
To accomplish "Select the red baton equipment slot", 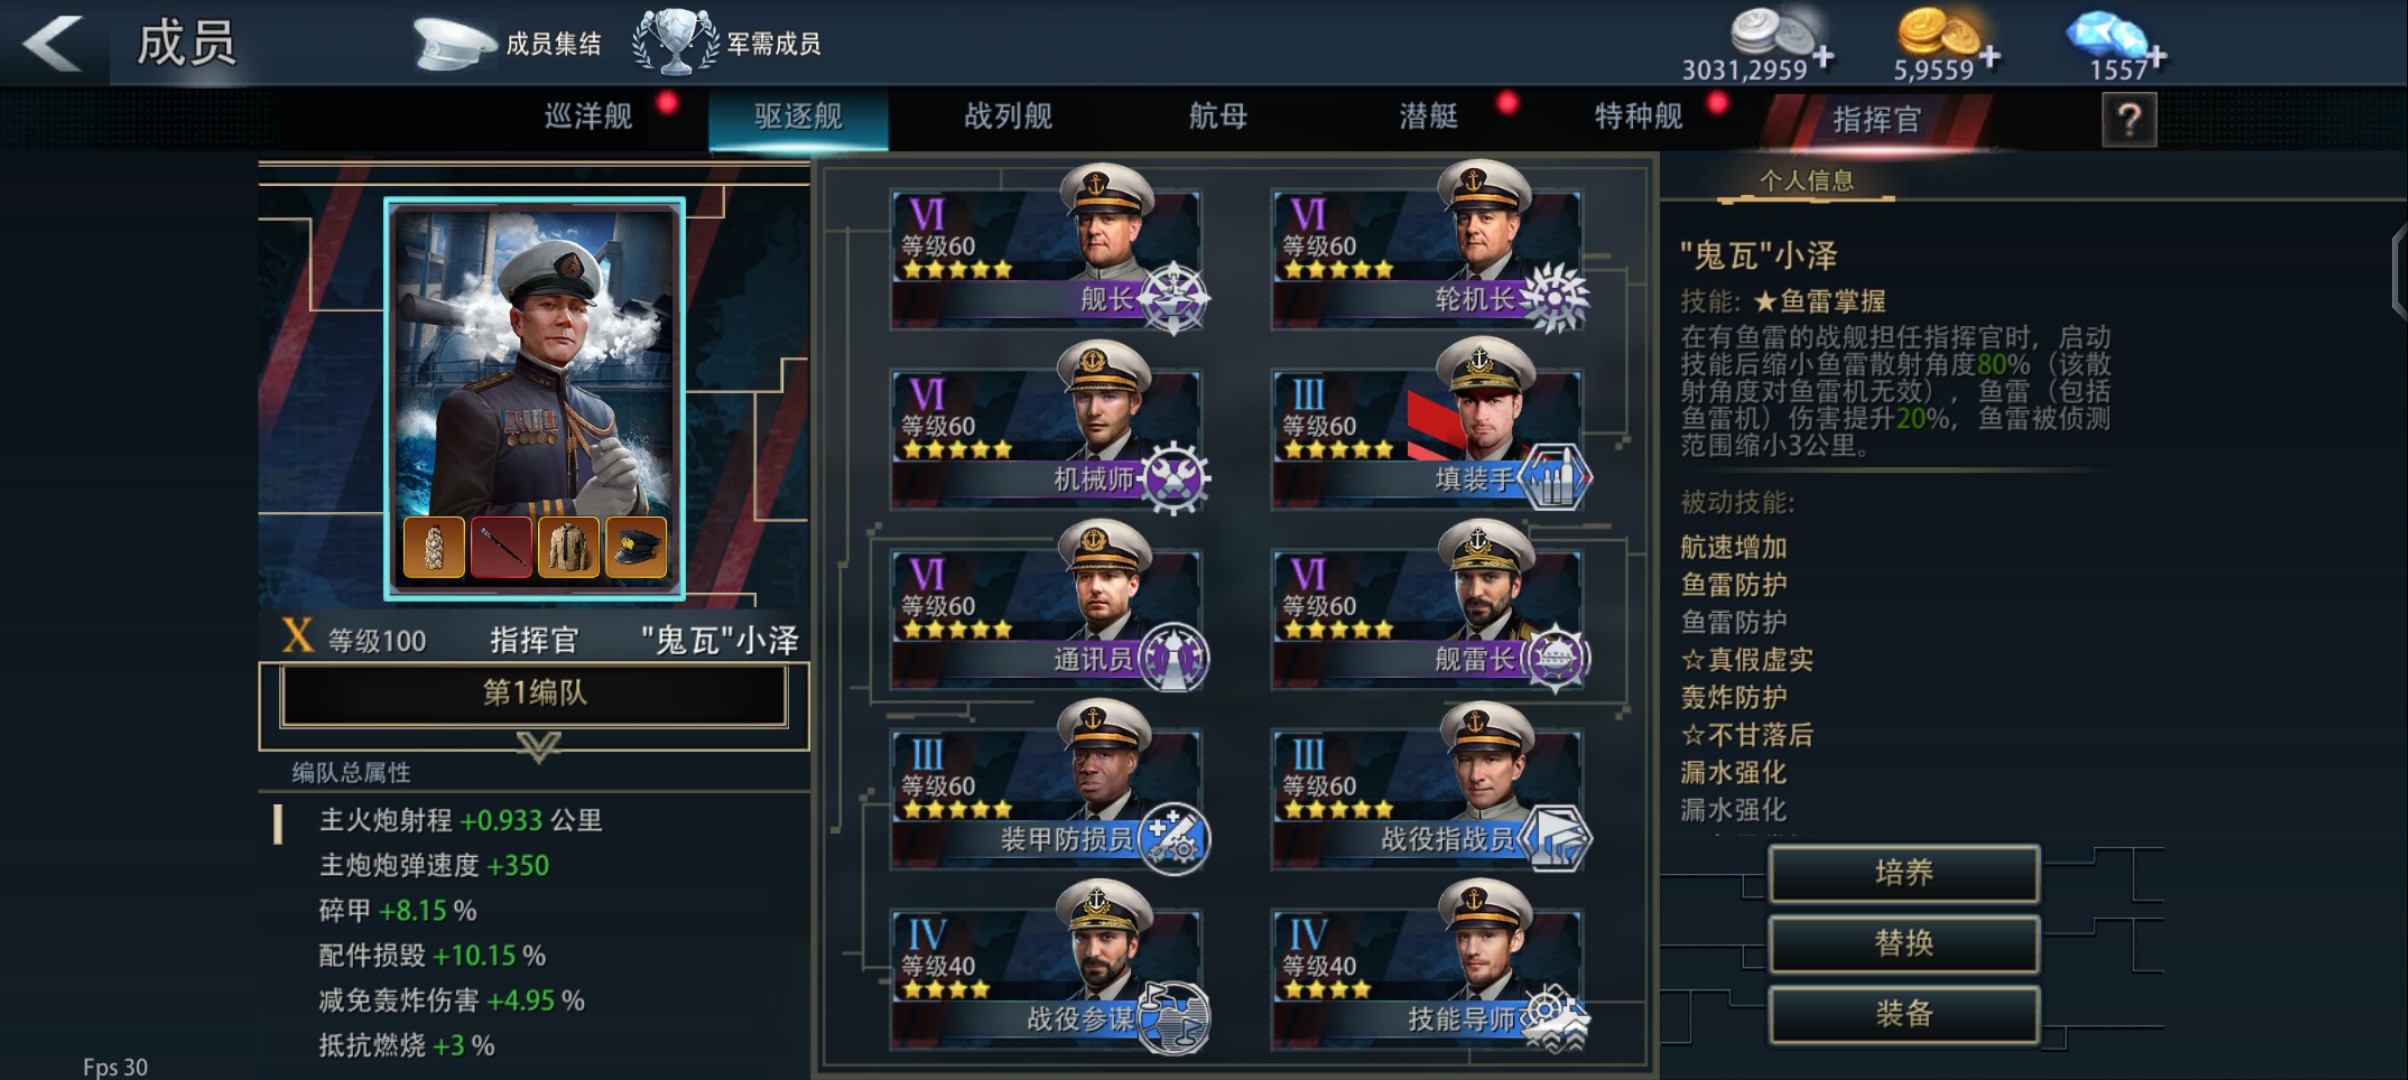I will pos(500,548).
